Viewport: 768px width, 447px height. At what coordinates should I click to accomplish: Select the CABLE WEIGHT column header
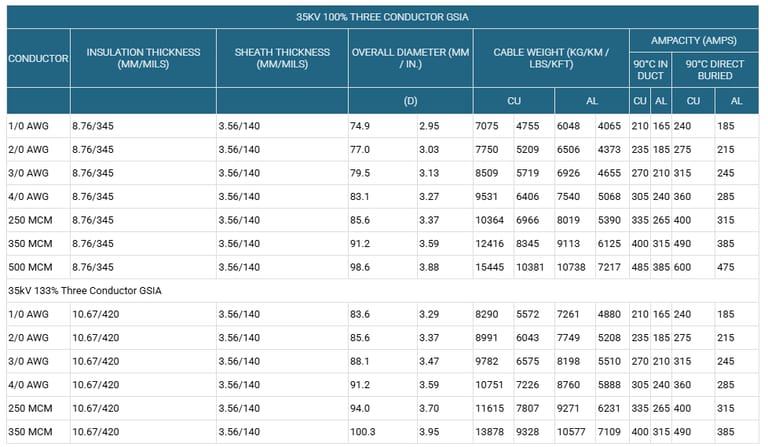(x=549, y=58)
